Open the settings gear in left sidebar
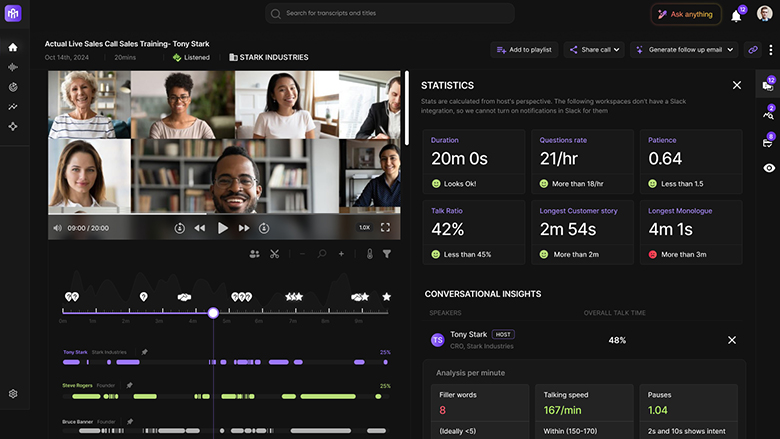The width and height of the screenshot is (780, 439). (x=13, y=394)
